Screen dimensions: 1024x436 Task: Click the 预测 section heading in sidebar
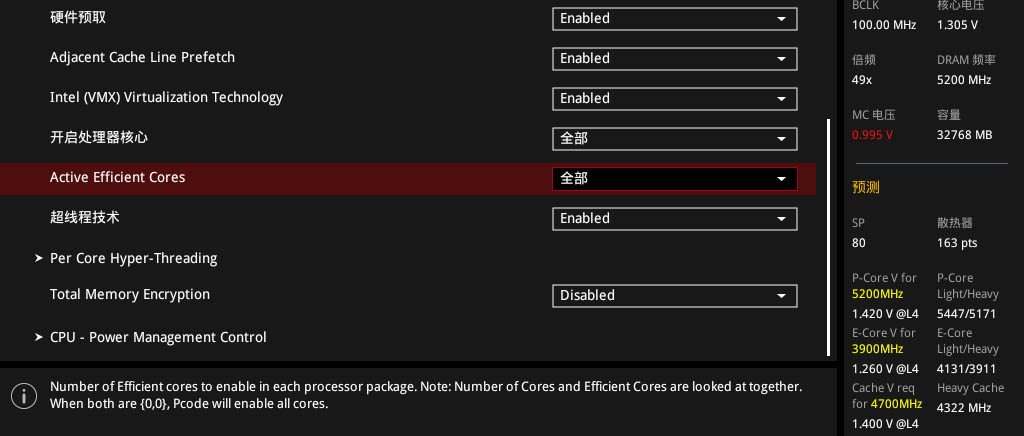pos(865,187)
